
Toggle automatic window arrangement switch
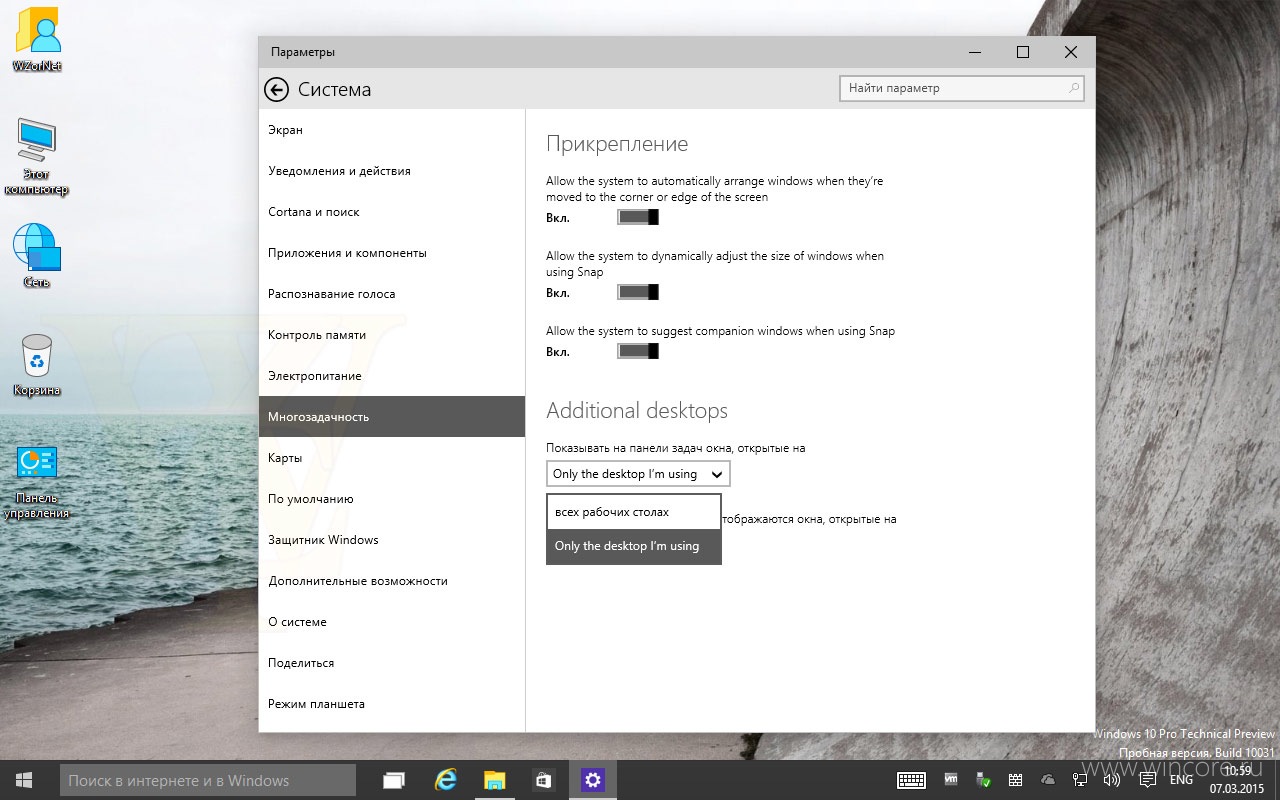(638, 217)
